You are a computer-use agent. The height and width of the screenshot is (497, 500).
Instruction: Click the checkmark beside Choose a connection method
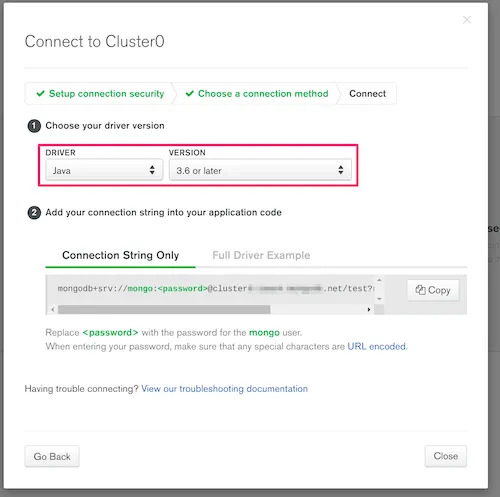(x=190, y=93)
